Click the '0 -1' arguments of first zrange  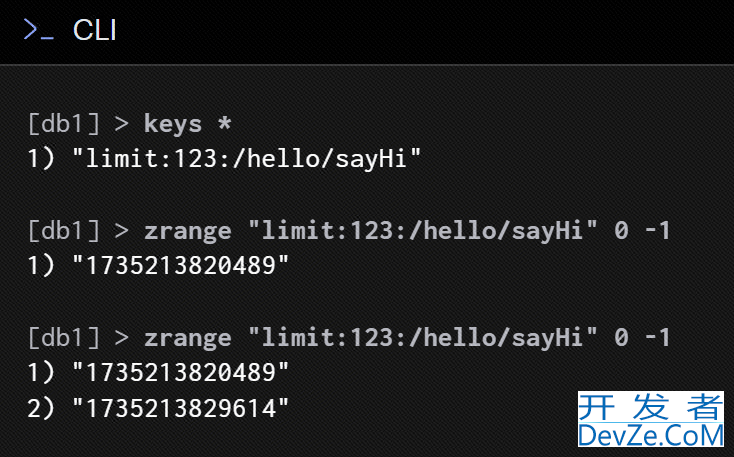pyautogui.click(x=642, y=231)
